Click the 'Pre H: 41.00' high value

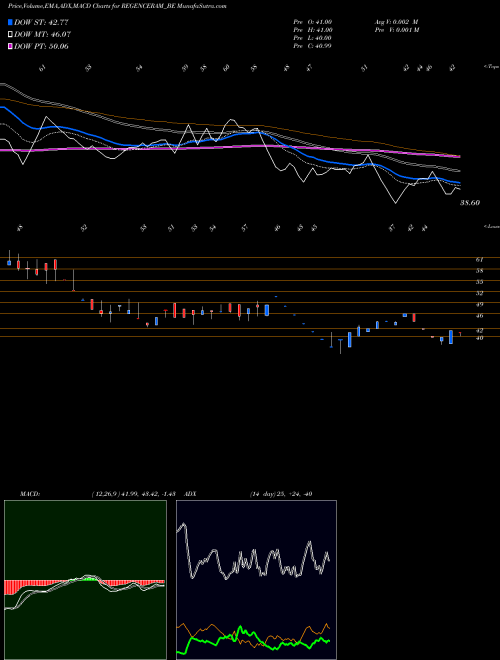(x=313, y=30)
